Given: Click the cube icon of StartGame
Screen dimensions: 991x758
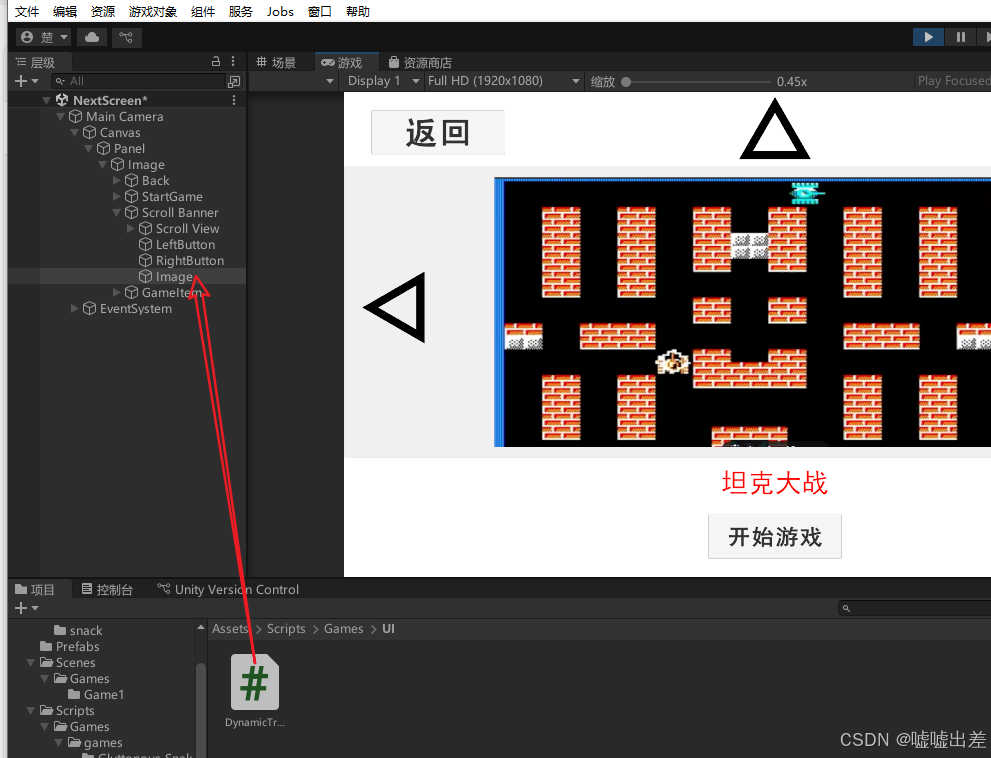Looking at the screenshot, I should [x=131, y=196].
